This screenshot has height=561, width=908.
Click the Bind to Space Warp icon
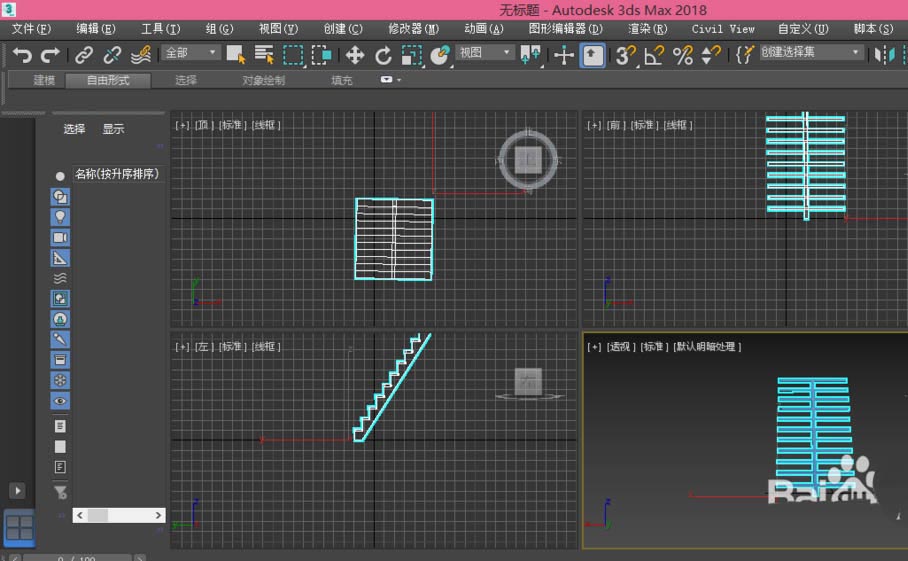[141, 55]
